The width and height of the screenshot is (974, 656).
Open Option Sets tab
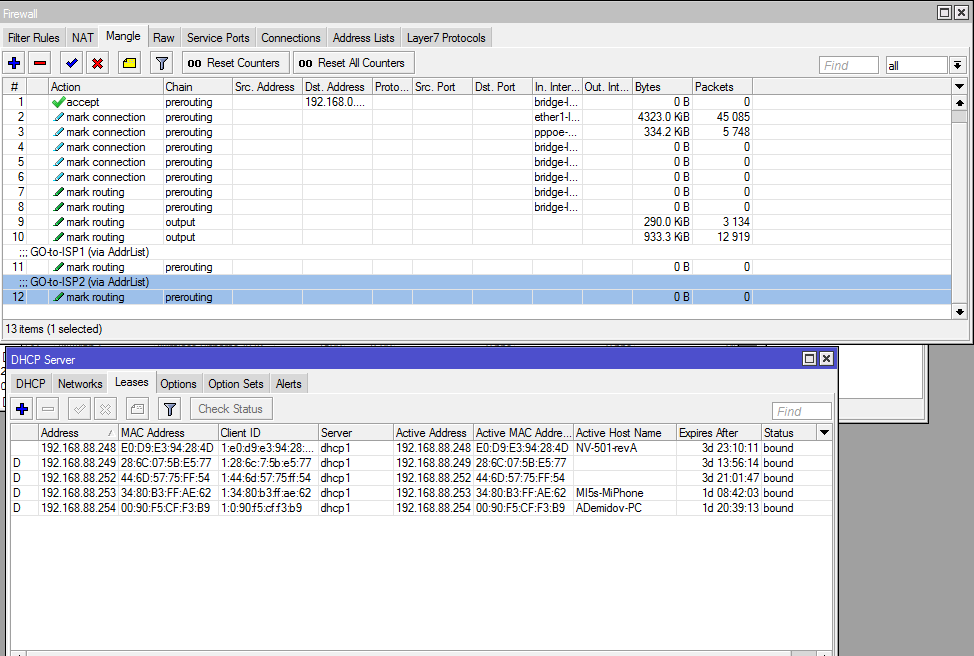(236, 384)
